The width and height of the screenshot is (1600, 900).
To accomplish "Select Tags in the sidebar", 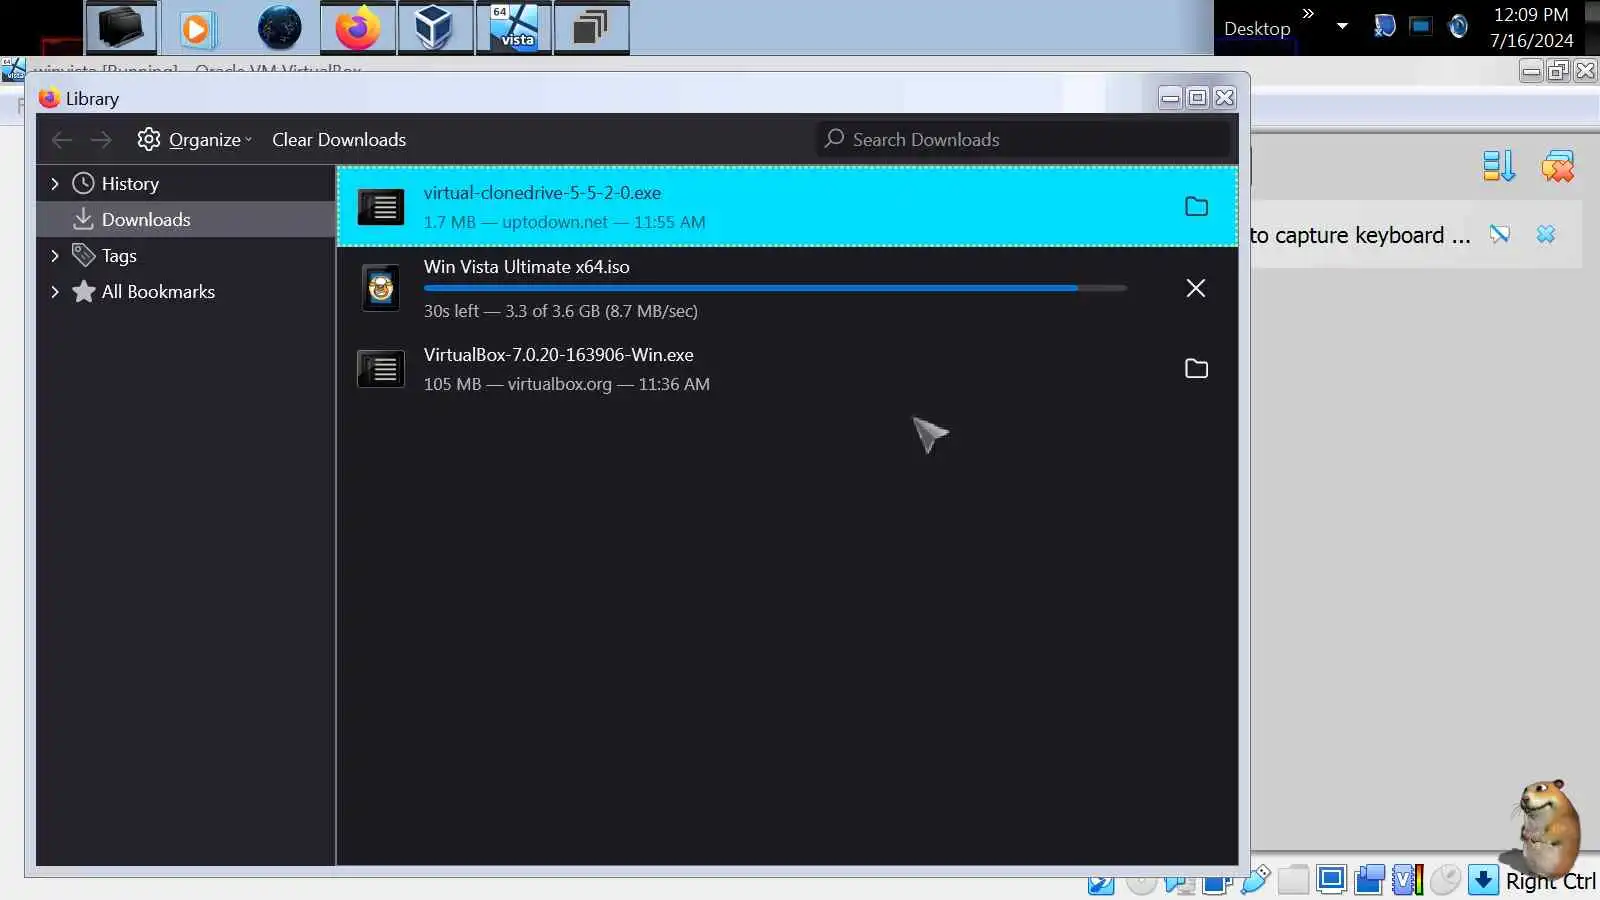I will (x=119, y=256).
